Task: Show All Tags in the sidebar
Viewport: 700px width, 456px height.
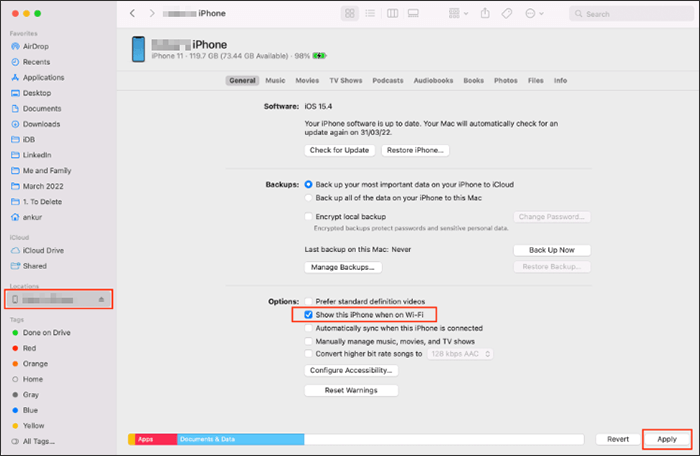Action: tap(38, 441)
